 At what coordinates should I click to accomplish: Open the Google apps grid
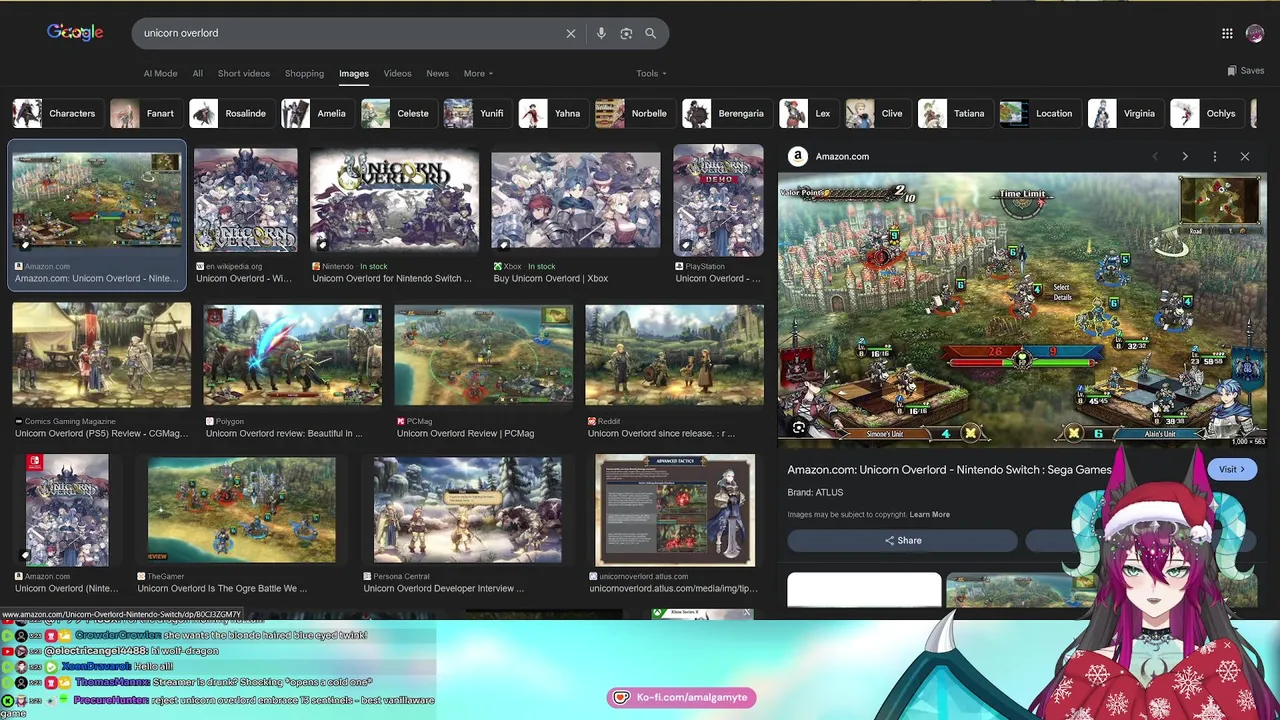(x=1227, y=34)
